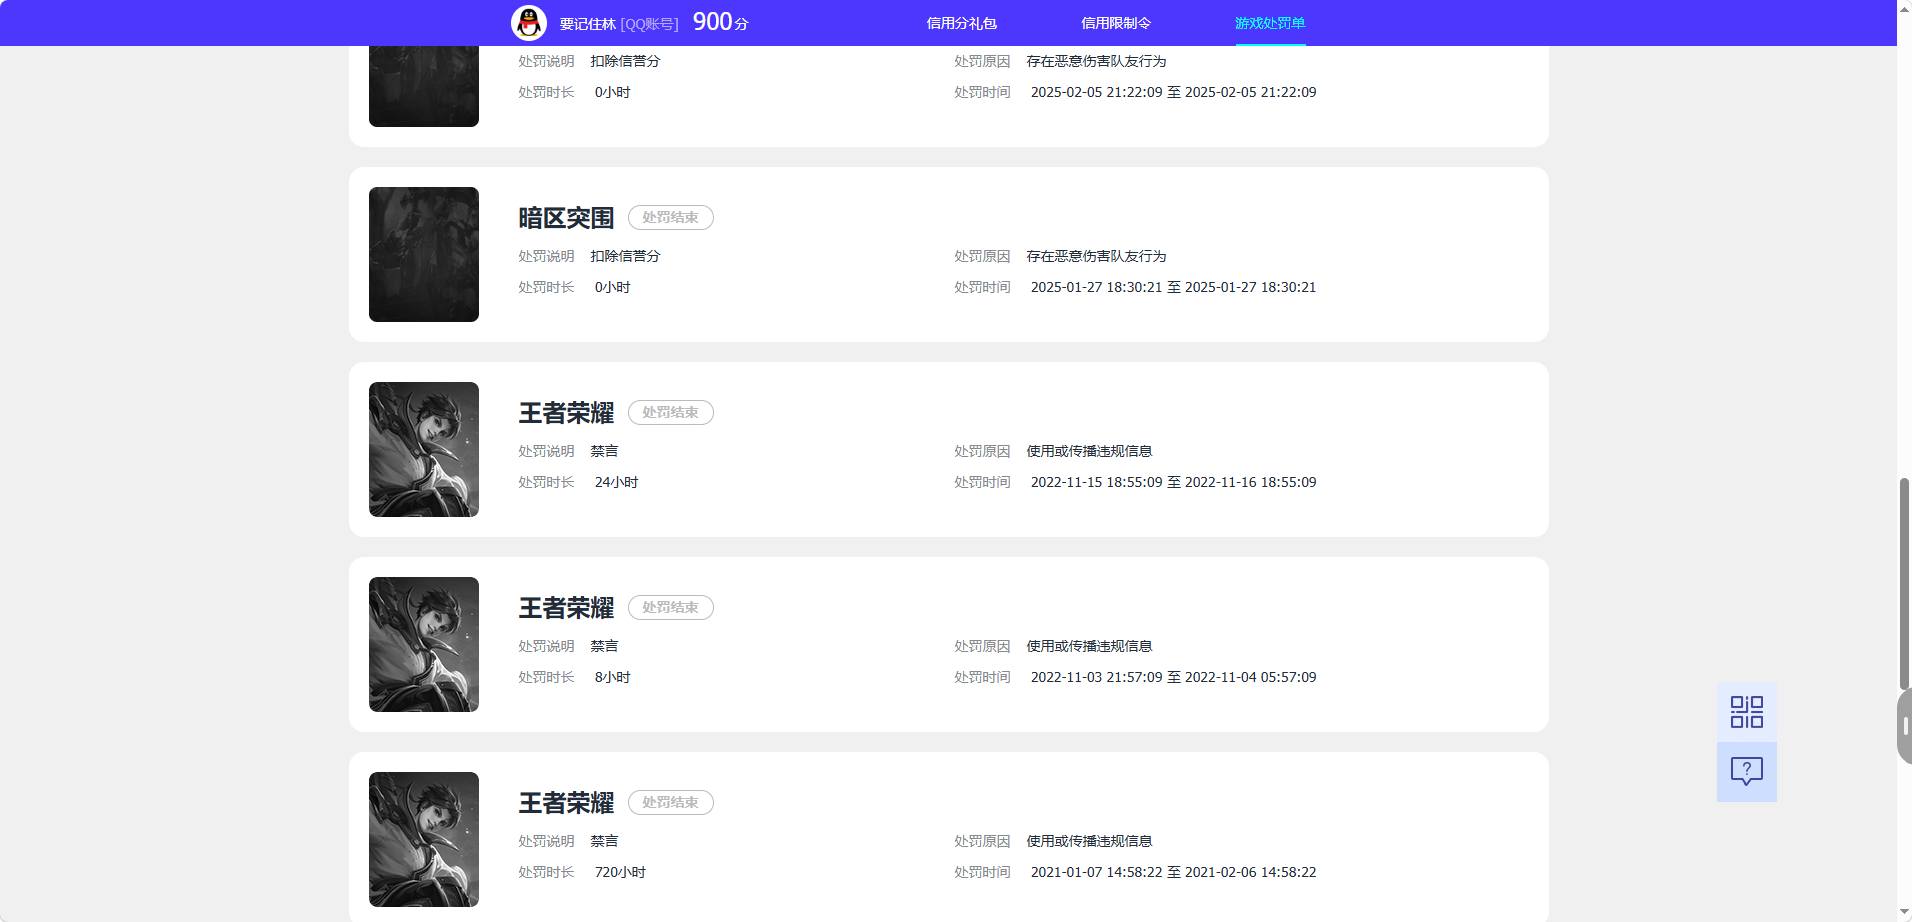Click the 24小时 duration value
Screen dimensions: 1912x922
(616, 482)
